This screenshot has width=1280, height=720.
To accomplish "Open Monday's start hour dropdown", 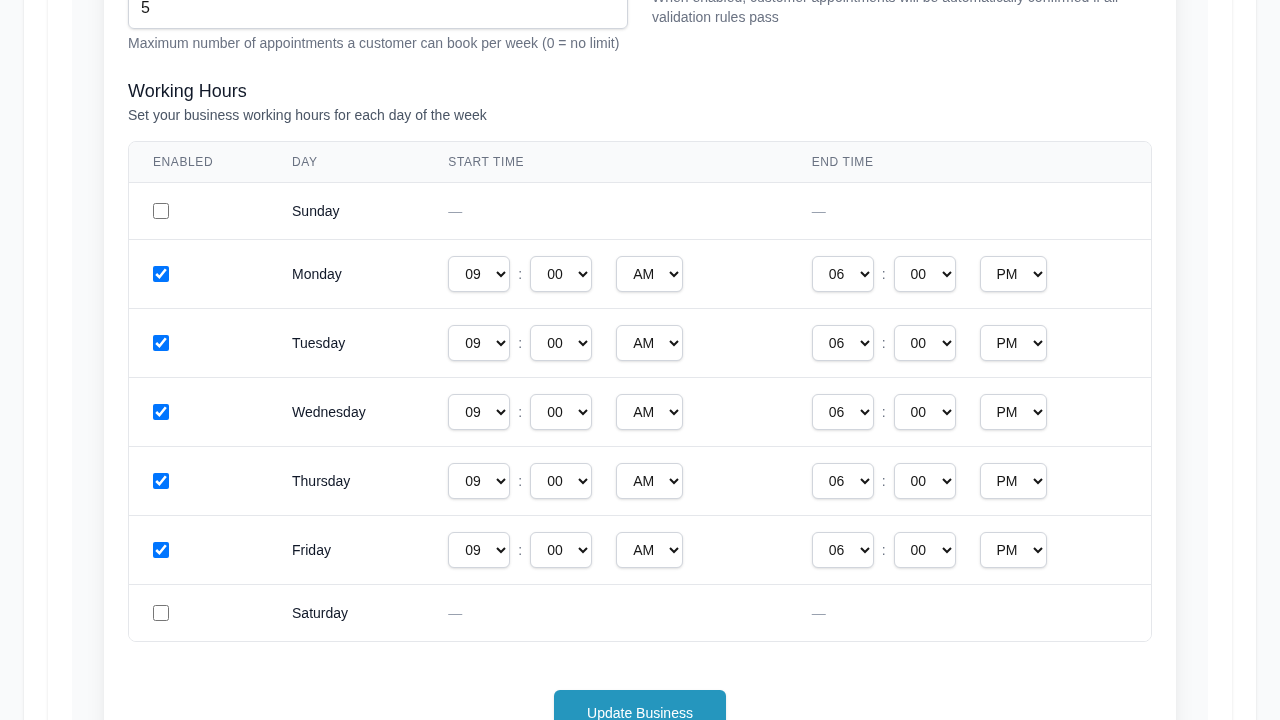I will coord(479,274).
